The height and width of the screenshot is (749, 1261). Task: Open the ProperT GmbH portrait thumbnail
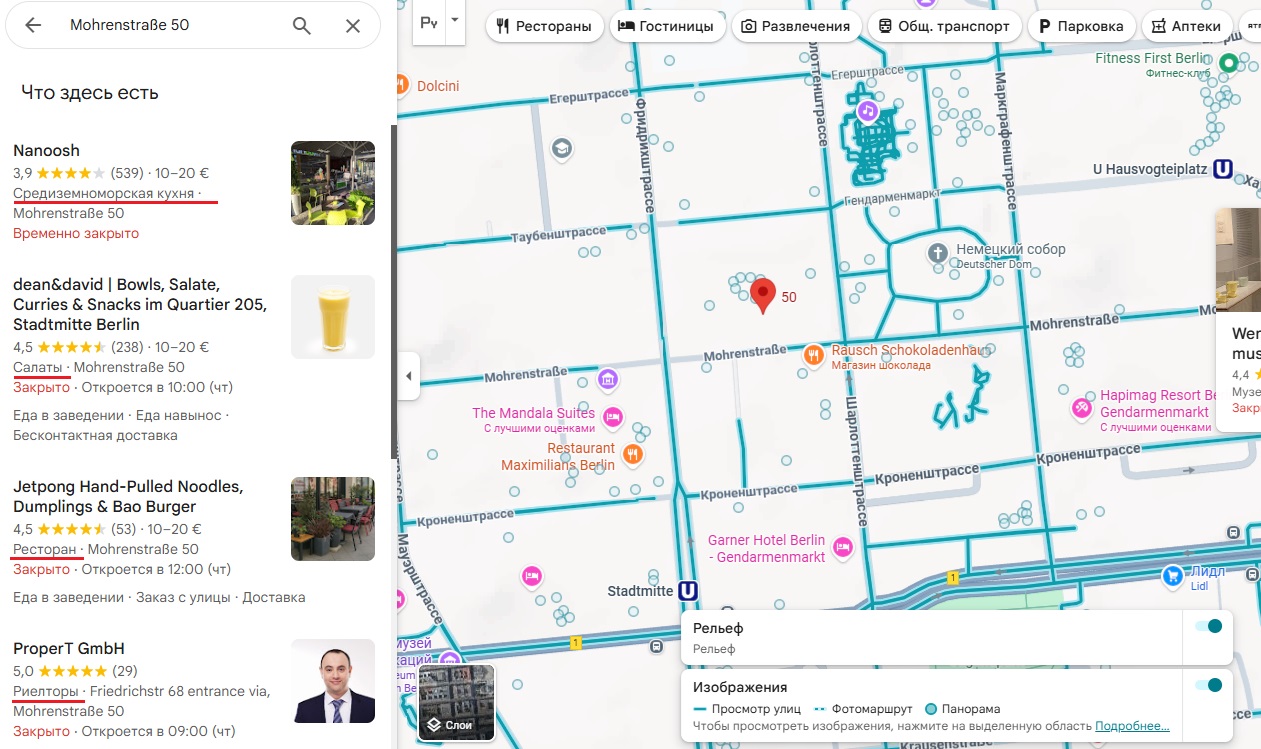[333, 681]
